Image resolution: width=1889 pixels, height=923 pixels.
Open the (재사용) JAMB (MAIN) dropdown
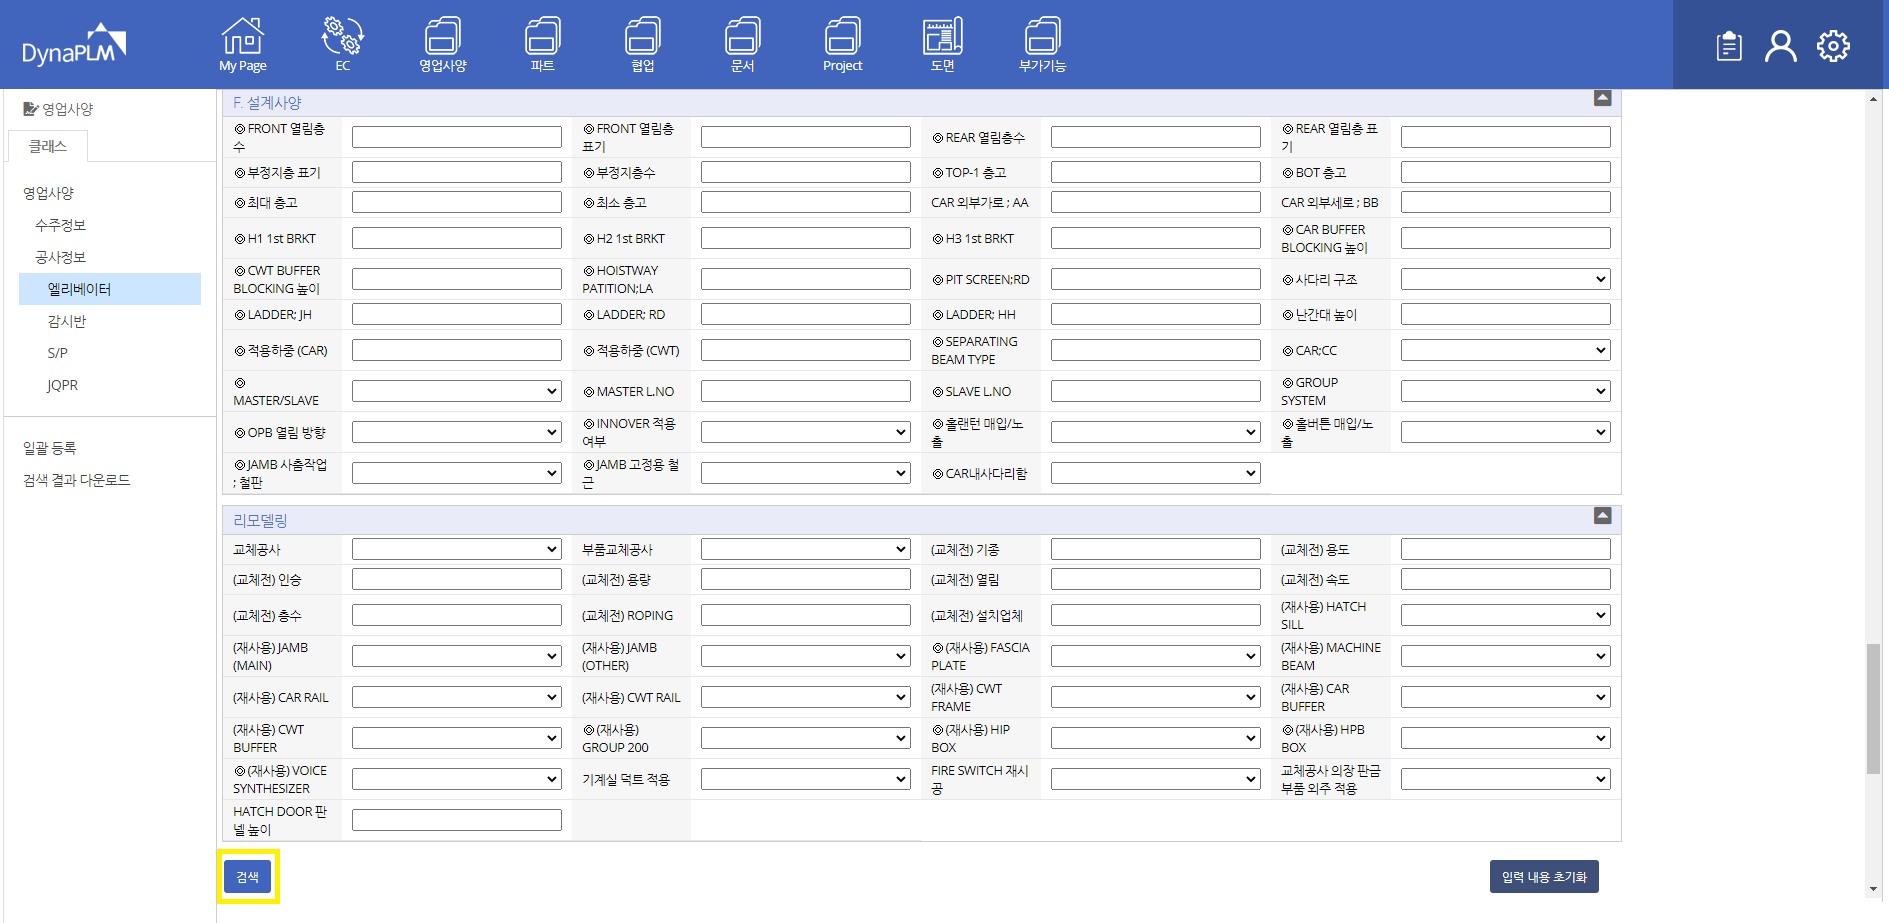click(457, 657)
